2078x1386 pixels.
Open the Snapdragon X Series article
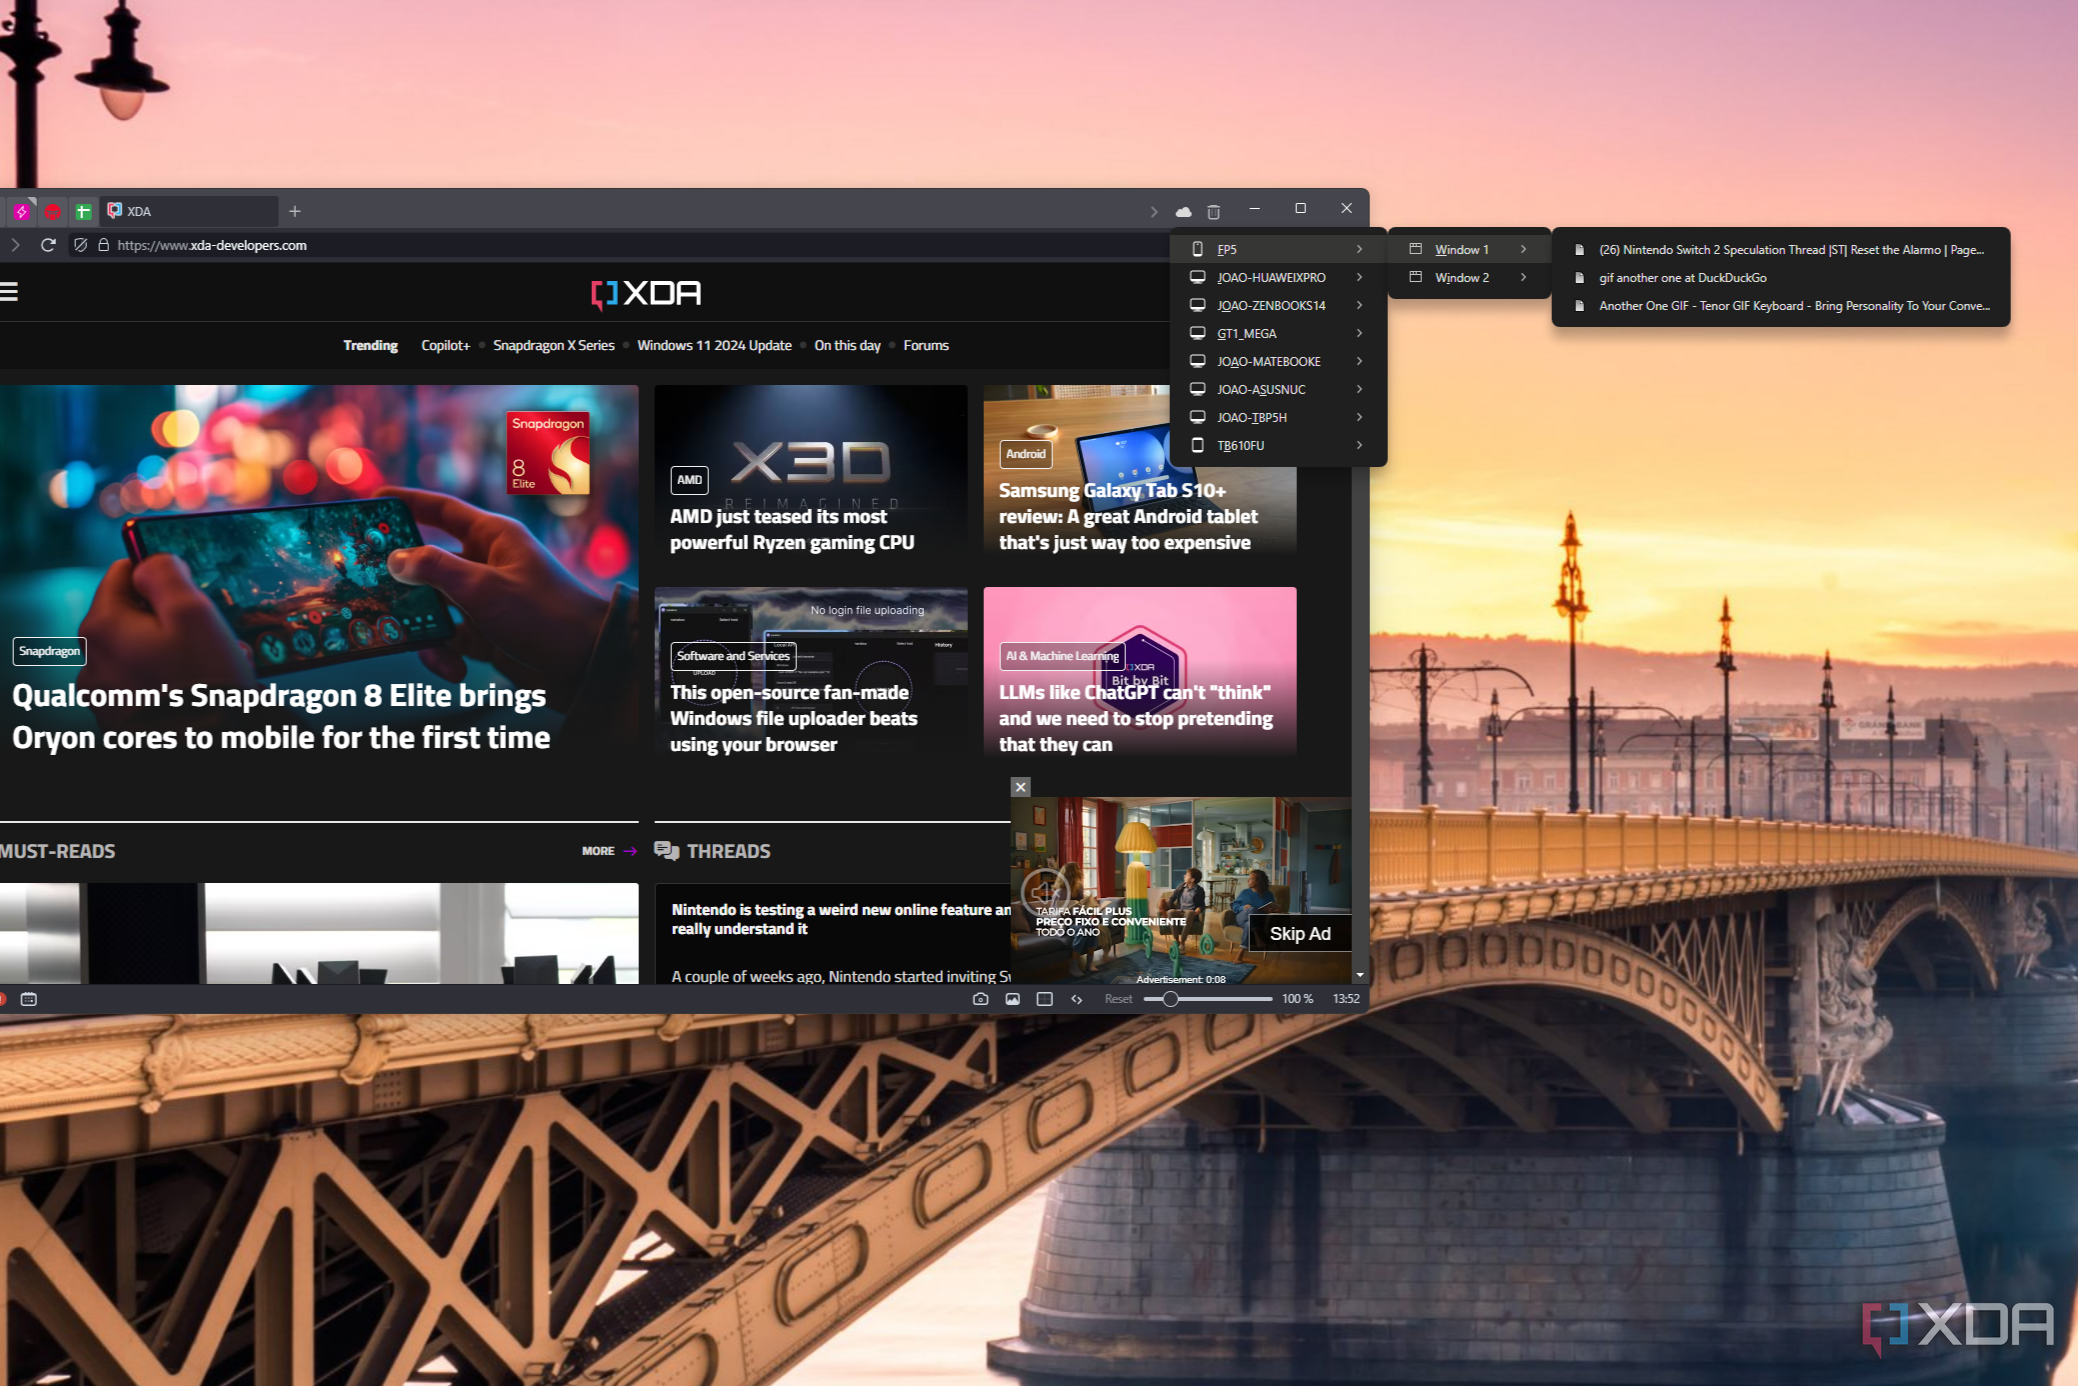(x=555, y=345)
